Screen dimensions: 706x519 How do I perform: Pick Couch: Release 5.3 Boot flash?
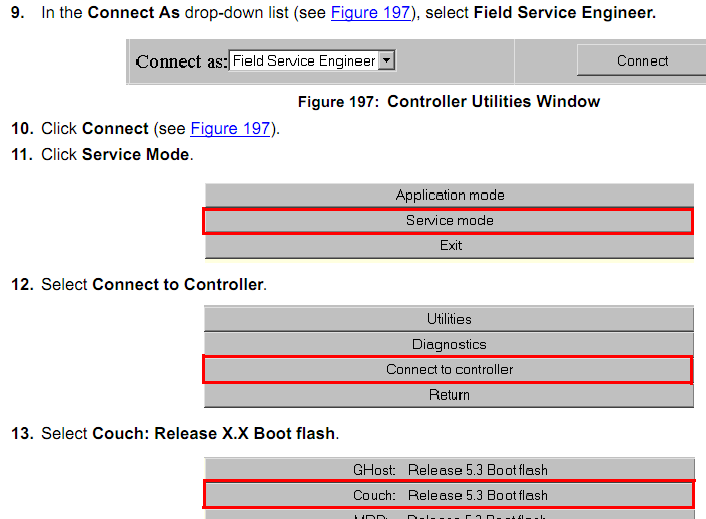tap(449, 495)
